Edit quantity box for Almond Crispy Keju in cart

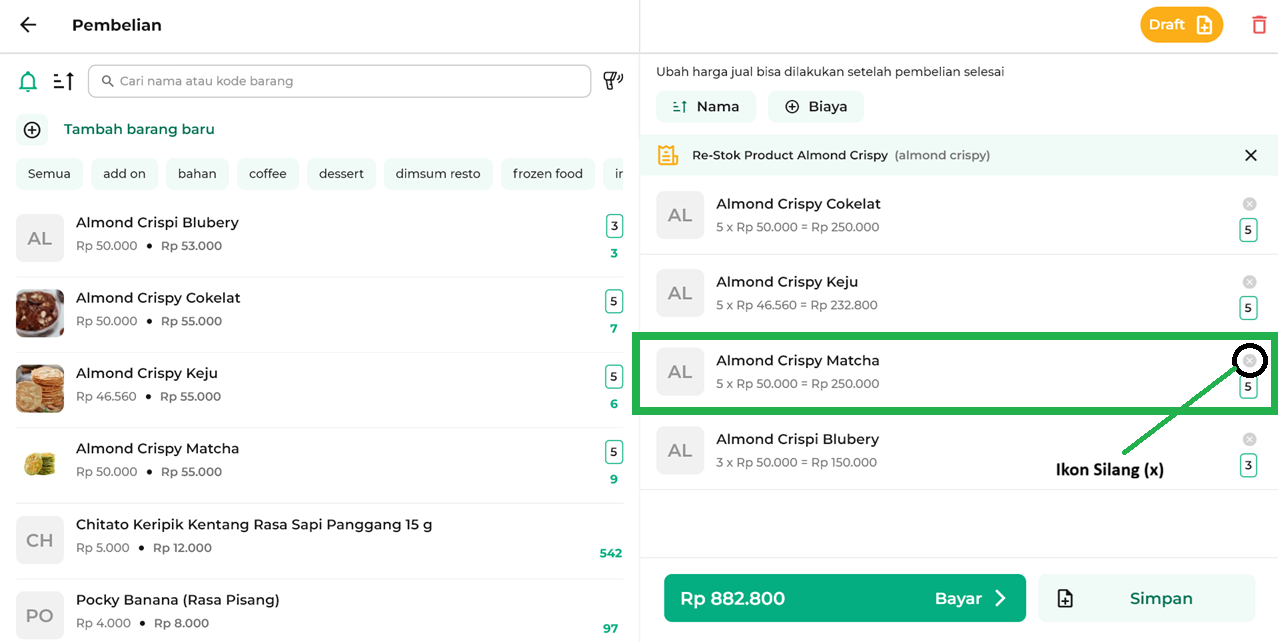(x=1248, y=308)
